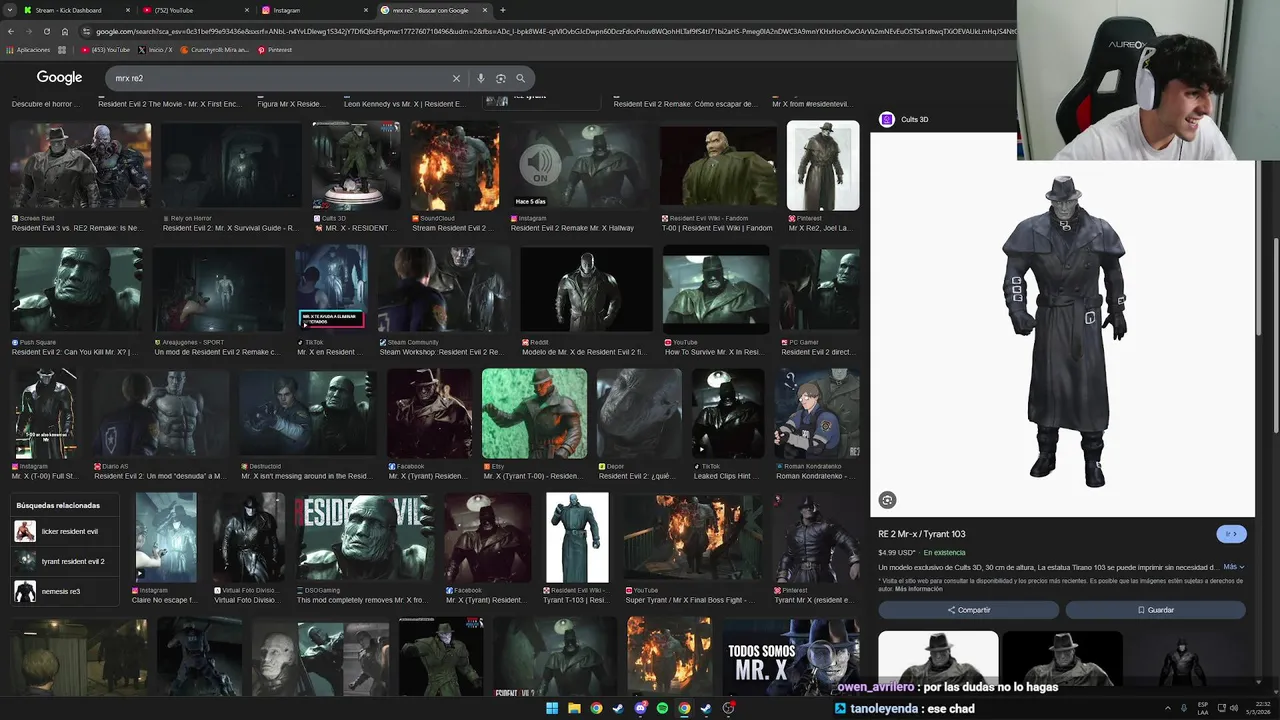Viewport: 1280px width, 720px height.
Task: Start voice search with the microphone icon
Action: (x=481, y=78)
